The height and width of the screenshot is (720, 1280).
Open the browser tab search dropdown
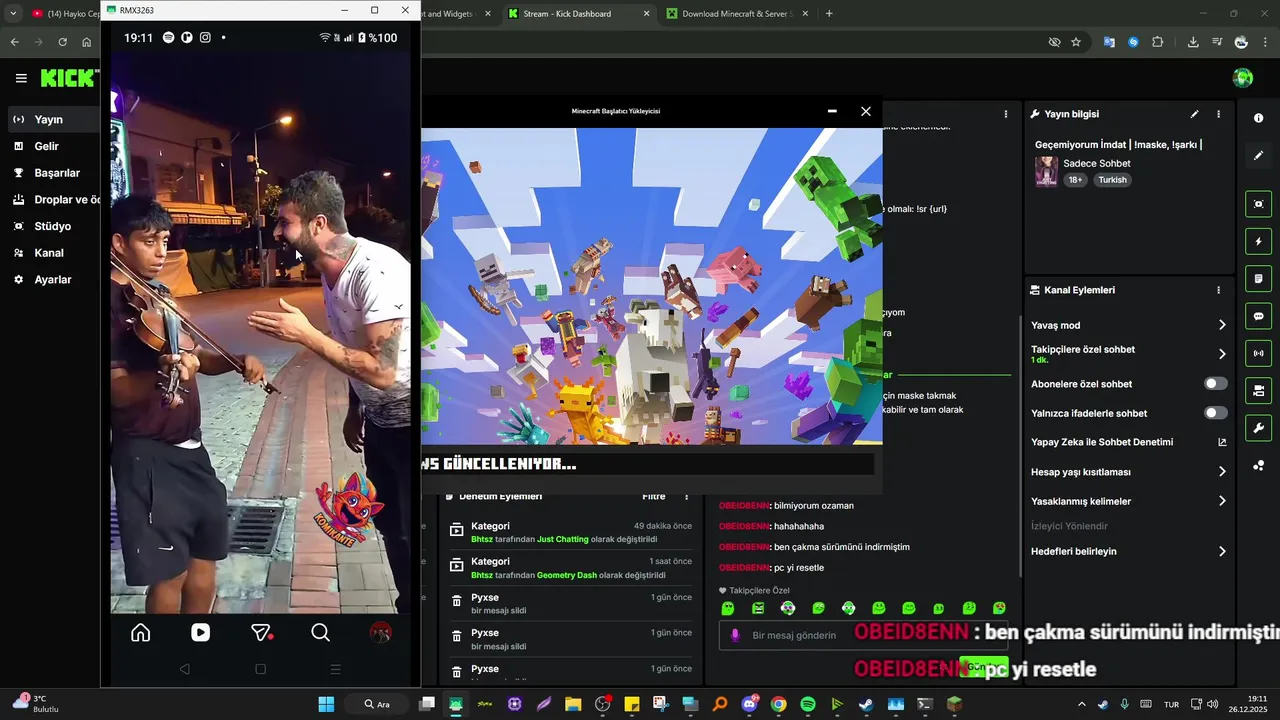tap(13, 14)
